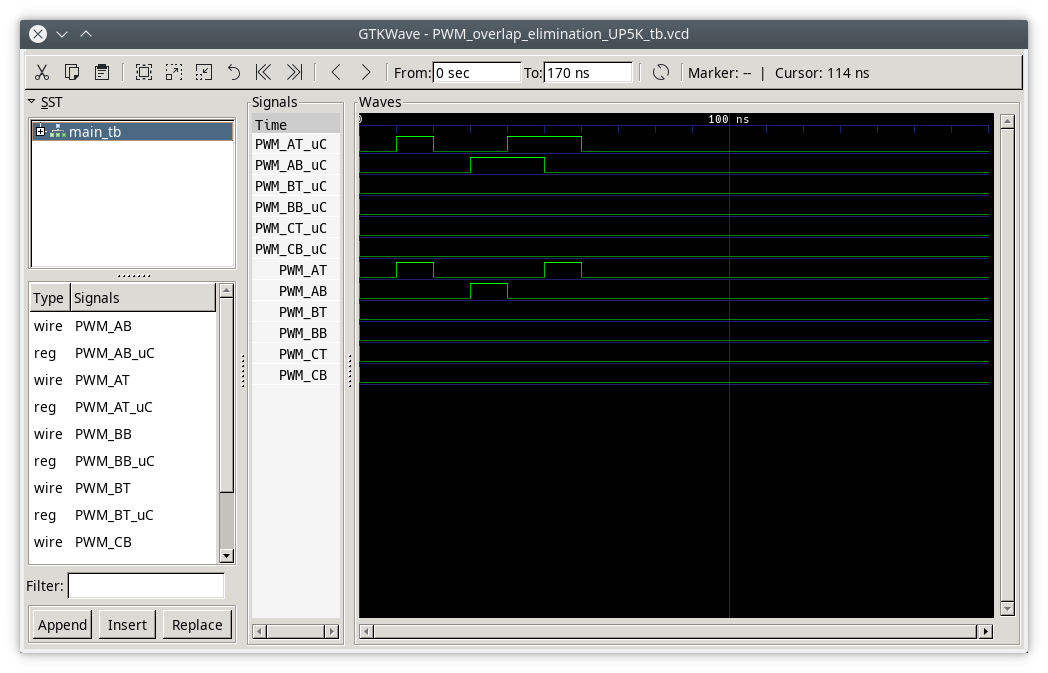Select the main_tb module in SST

pos(132,132)
